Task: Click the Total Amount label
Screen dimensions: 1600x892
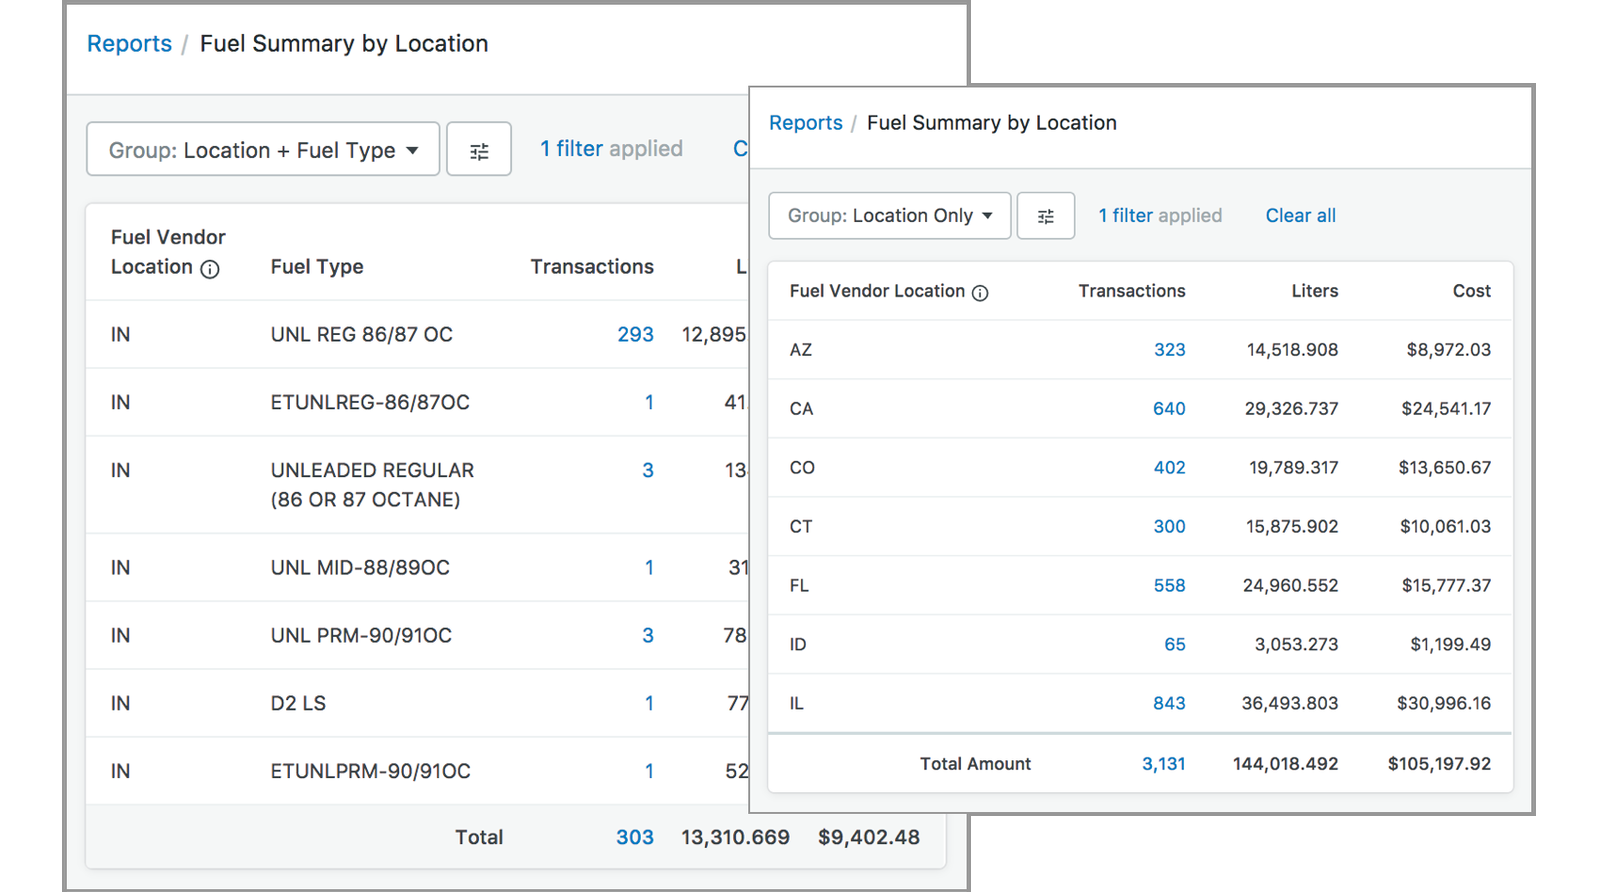Action: [x=975, y=764]
